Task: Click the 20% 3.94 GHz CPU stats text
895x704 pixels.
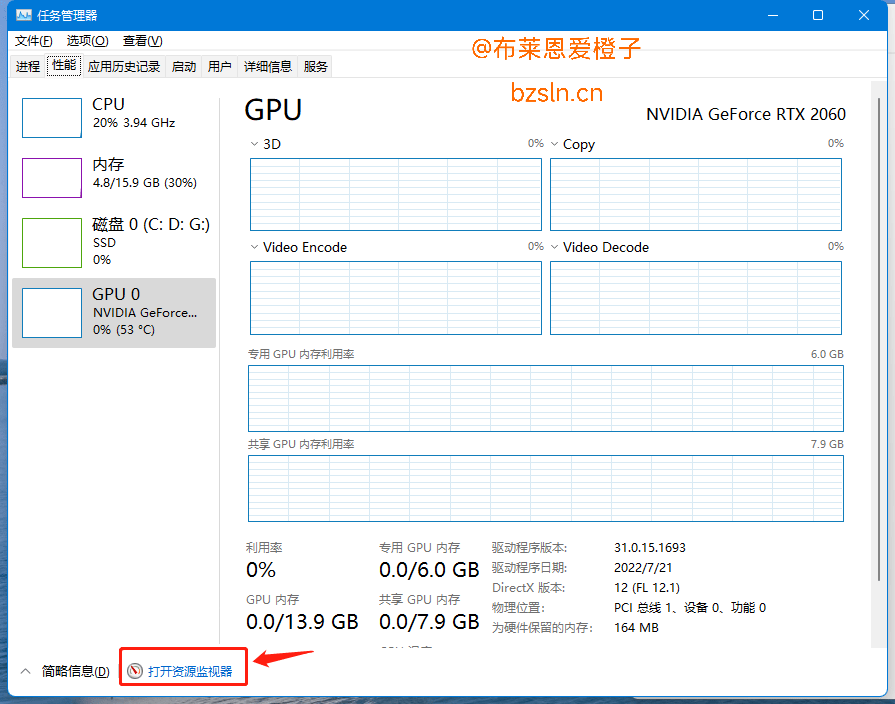Action: (x=134, y=123)
